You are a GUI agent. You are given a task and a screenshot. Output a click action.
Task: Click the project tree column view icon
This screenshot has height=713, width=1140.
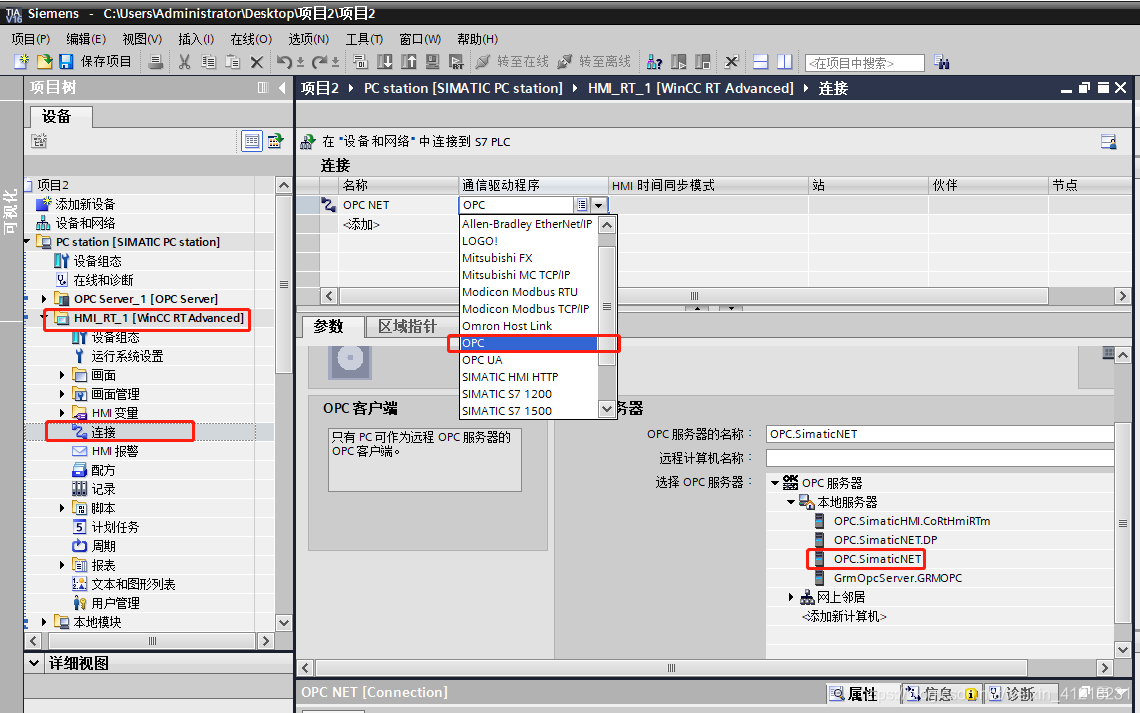point(262,88)
